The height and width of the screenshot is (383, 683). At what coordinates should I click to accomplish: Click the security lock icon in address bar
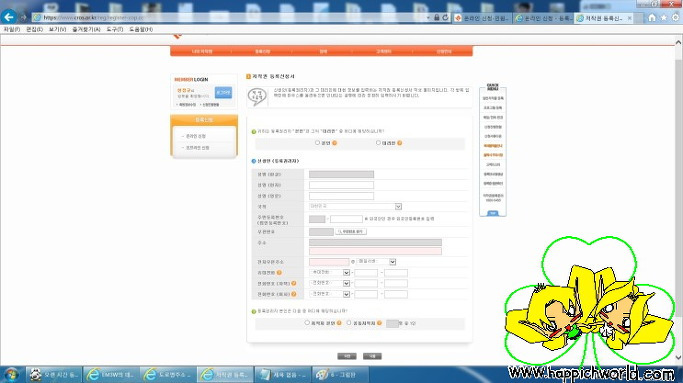pos(436,17)
